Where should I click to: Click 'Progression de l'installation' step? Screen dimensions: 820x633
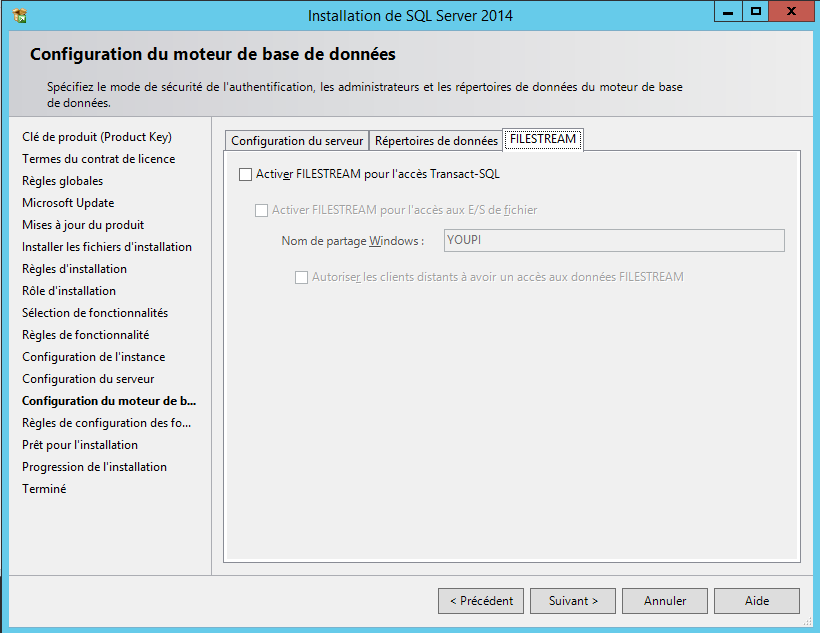click(94, 467)
